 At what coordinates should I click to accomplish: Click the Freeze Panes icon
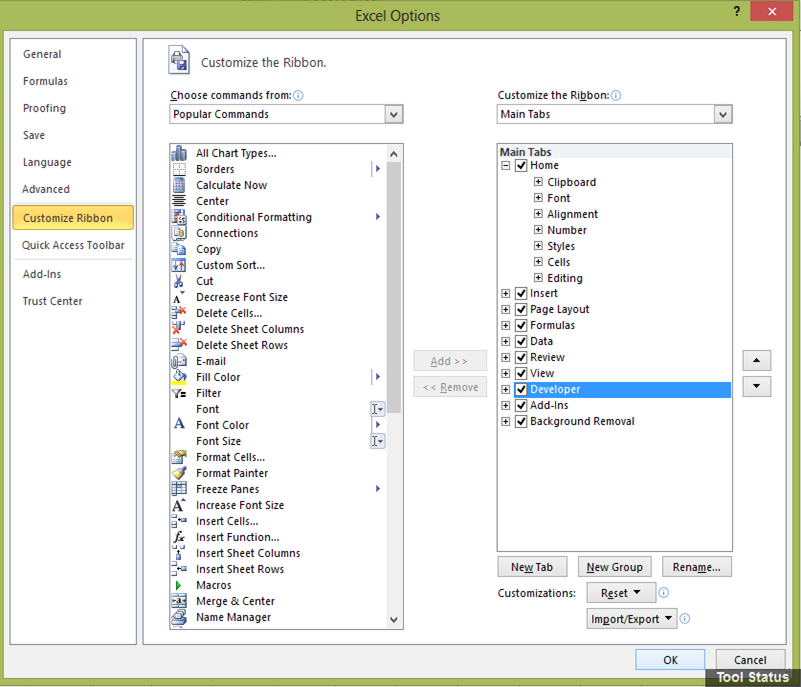point(179,489)
